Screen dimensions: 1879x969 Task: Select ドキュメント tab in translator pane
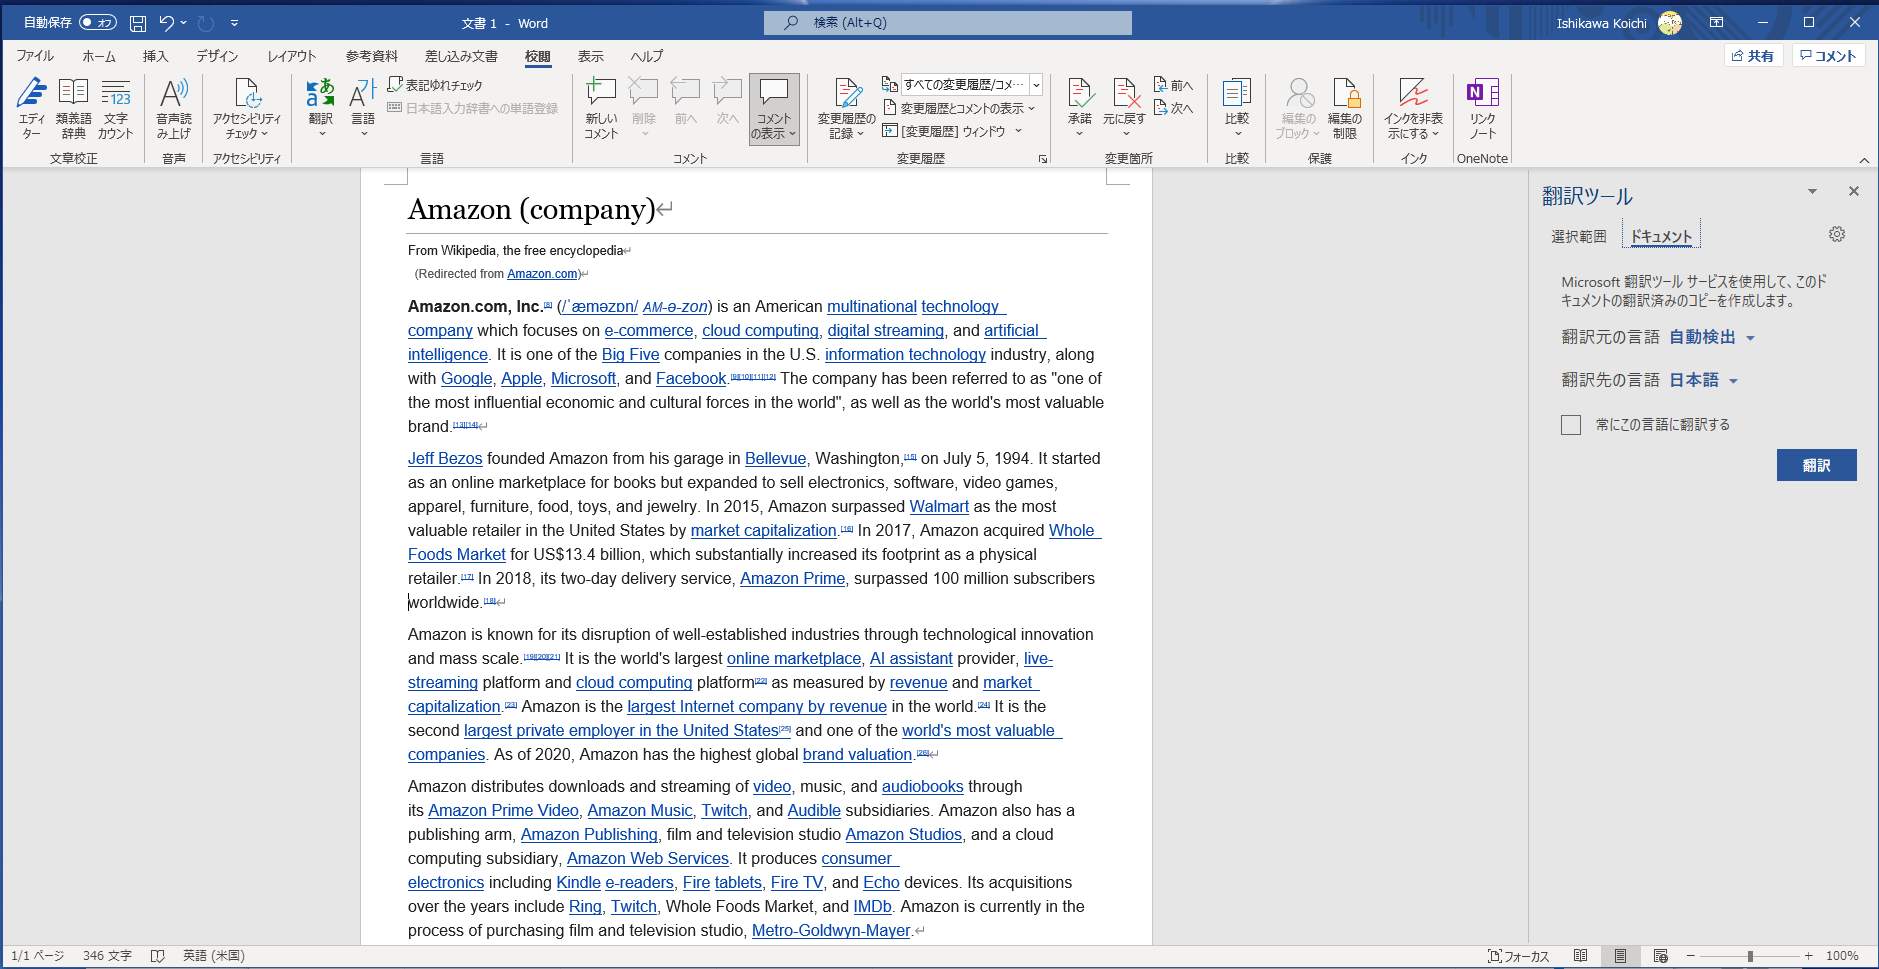[1661, 236]
